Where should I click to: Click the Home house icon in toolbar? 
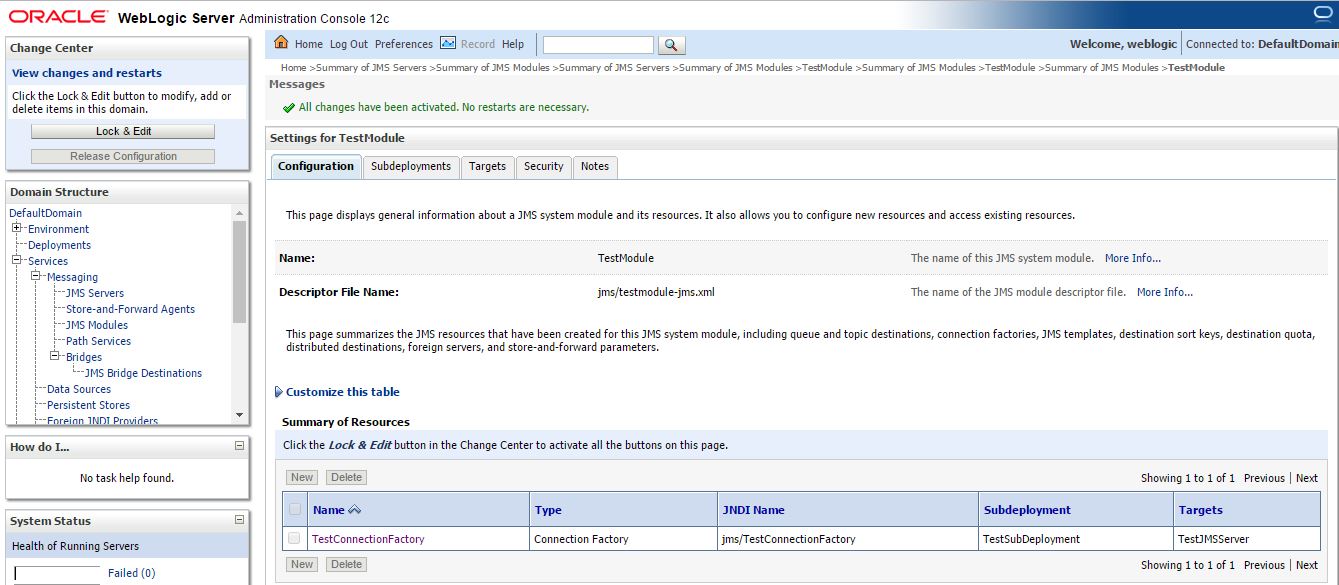coord(281,43)
